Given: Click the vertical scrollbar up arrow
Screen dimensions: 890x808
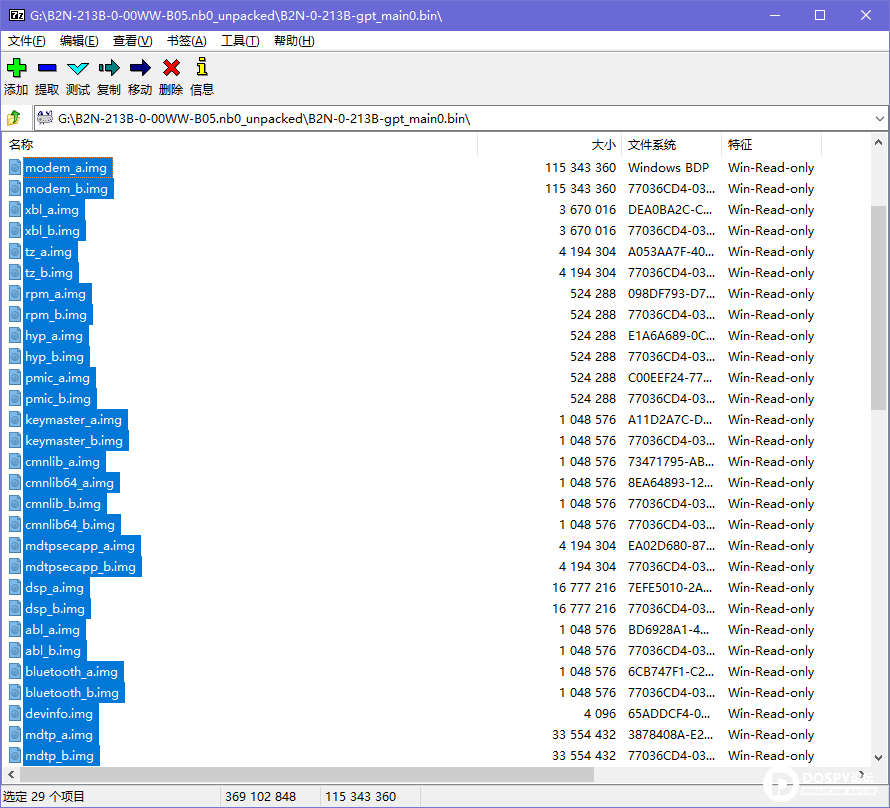Looking at the screenshot, I should 879,142.
